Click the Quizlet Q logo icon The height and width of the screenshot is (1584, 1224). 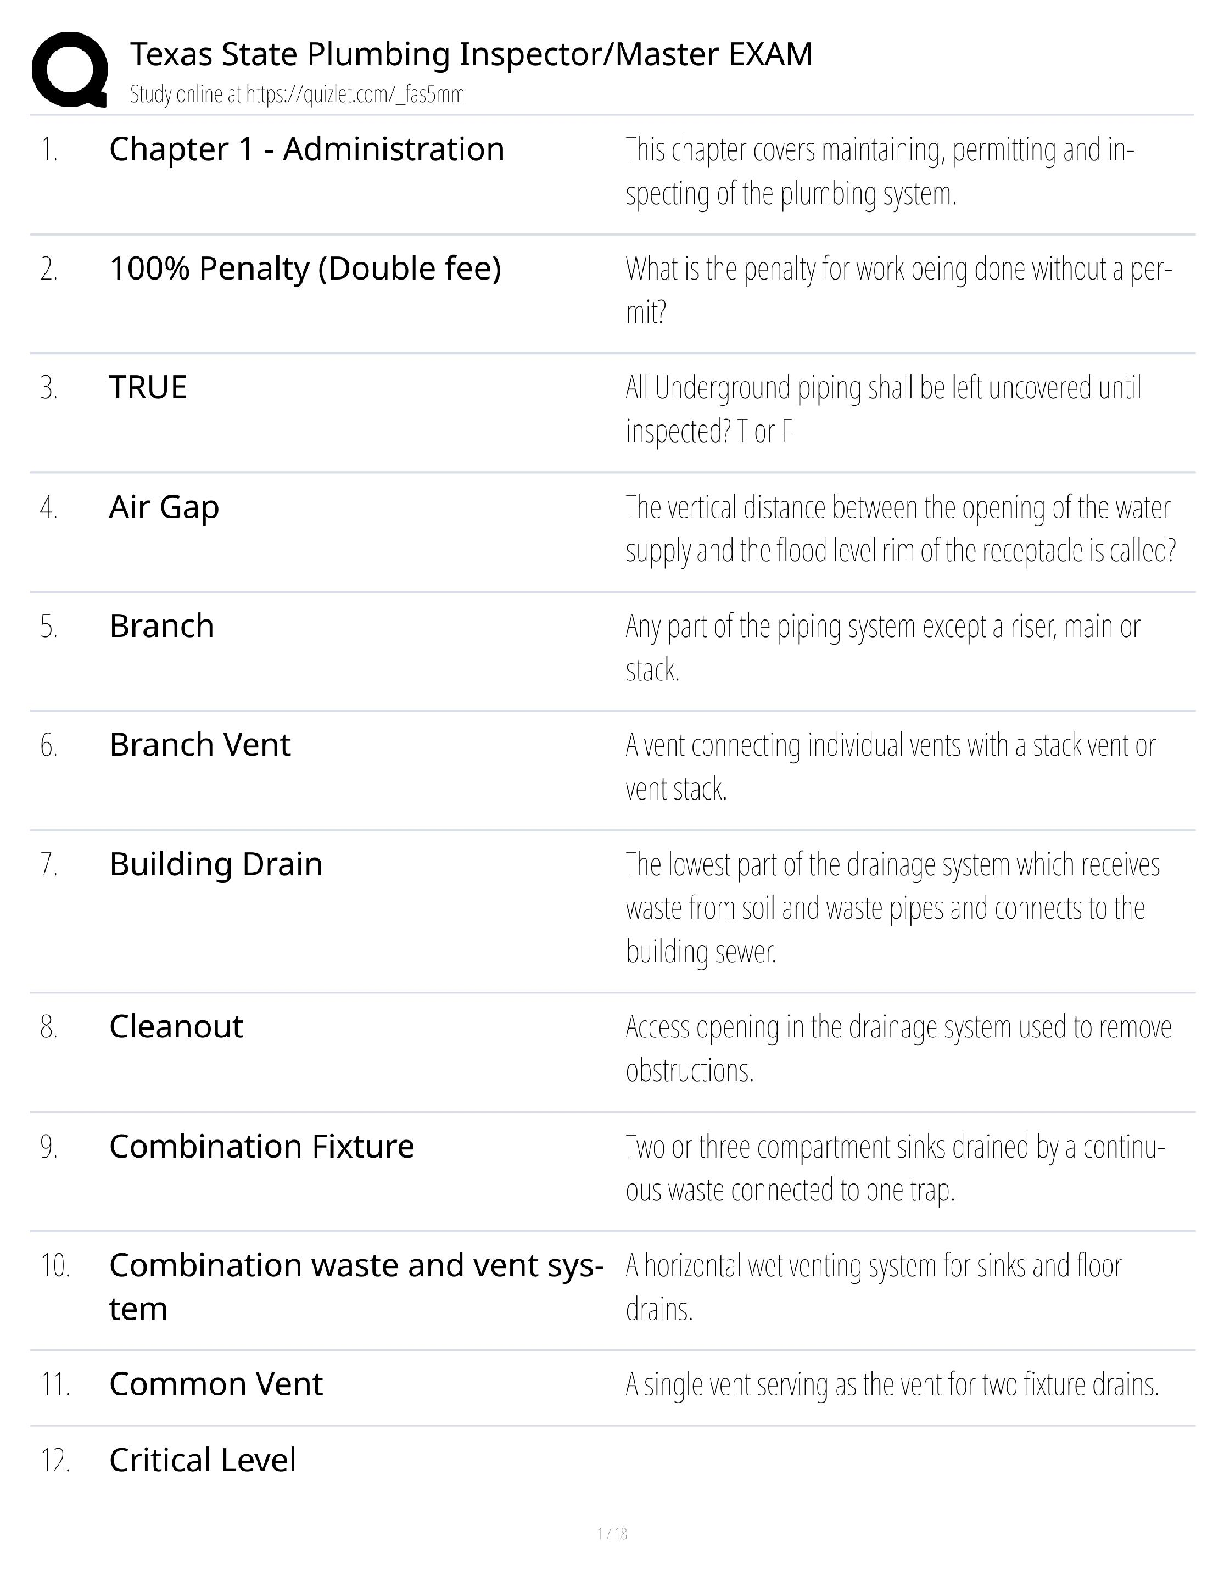(x=70, y=69)
